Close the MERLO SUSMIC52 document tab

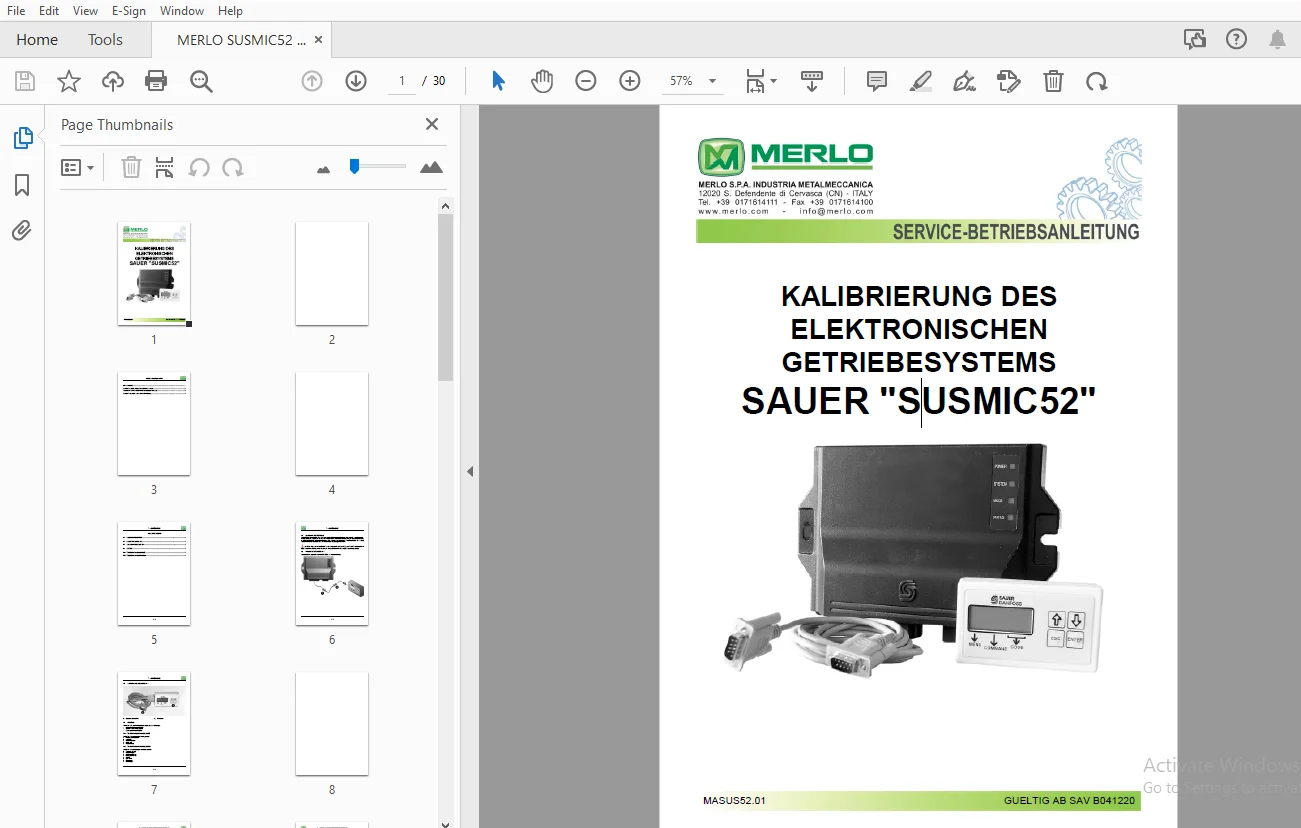click(x=318, y=40)
